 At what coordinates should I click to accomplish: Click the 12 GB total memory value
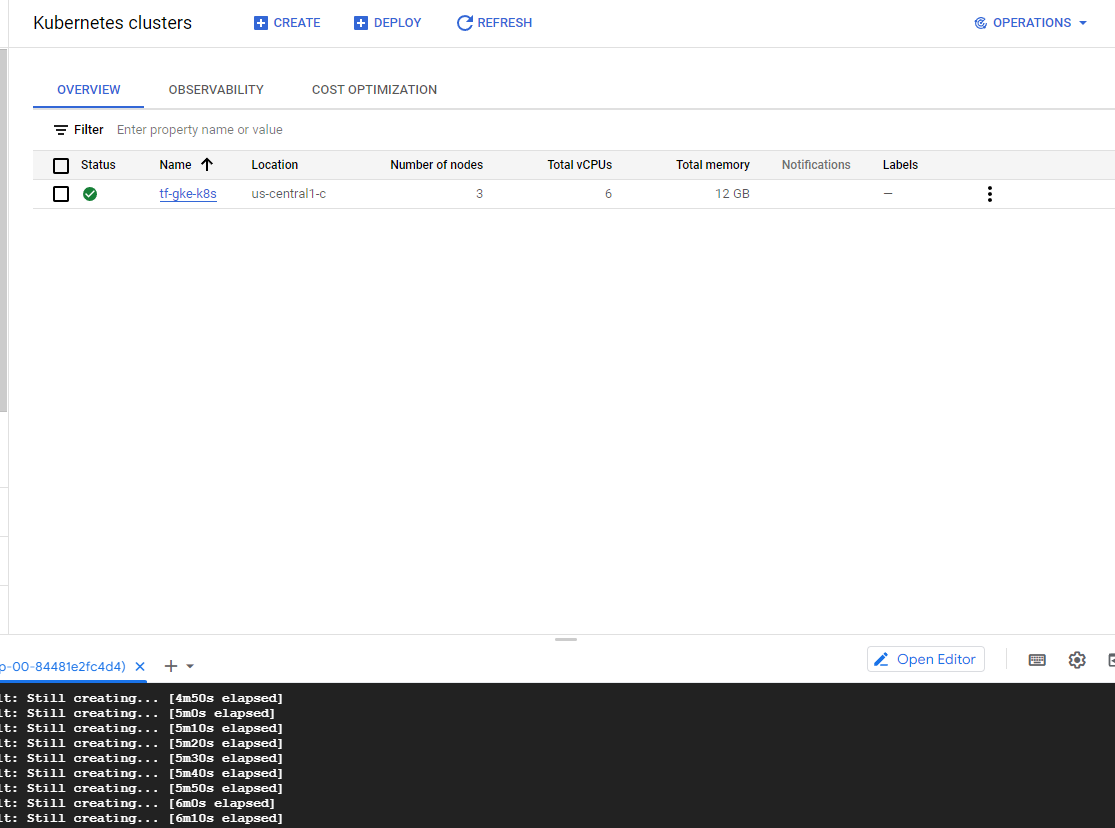pos(732,193)
